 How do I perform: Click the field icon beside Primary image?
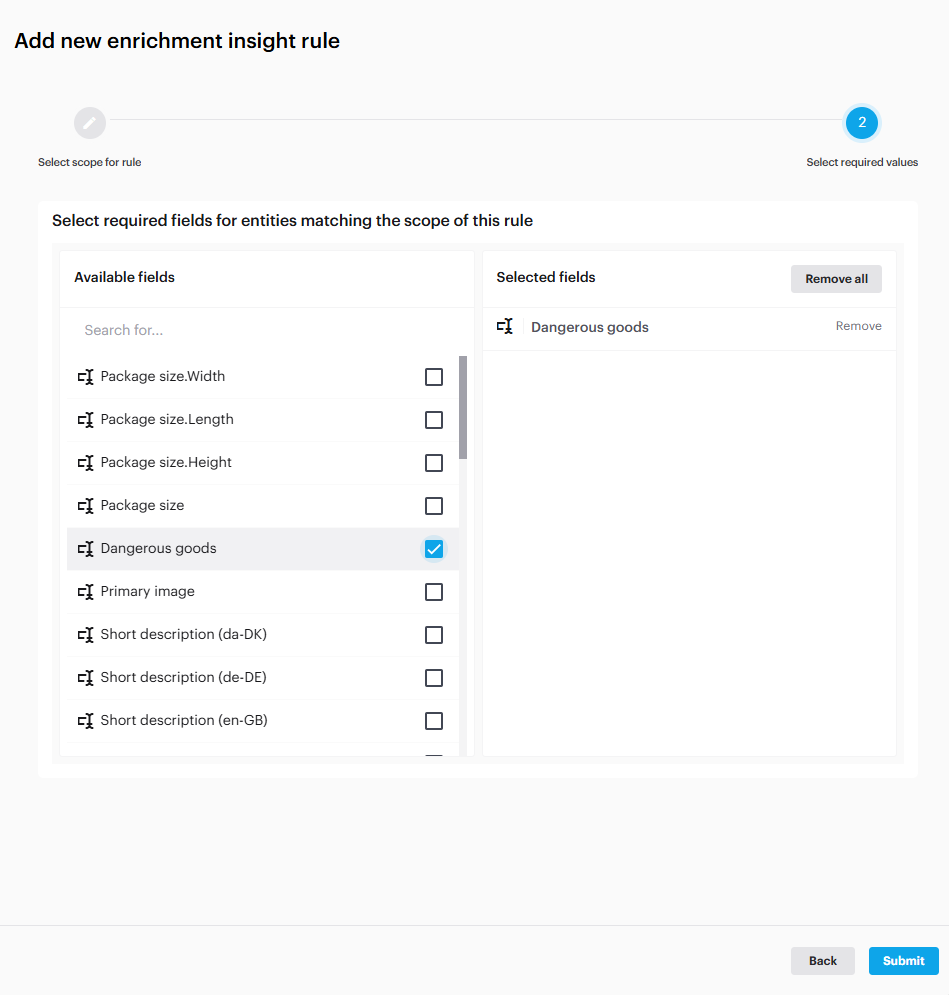(x=86, y=592)
